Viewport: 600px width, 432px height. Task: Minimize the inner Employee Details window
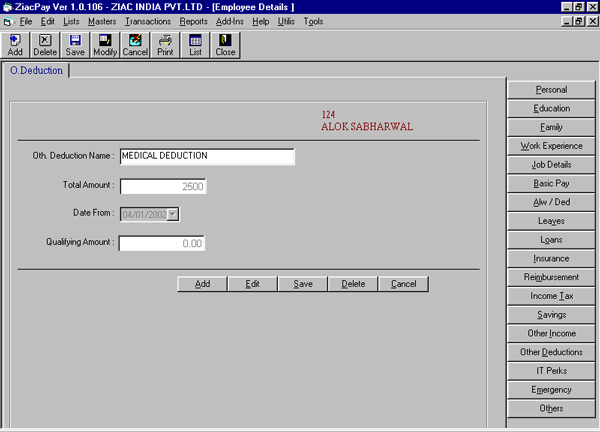(568, 21)
